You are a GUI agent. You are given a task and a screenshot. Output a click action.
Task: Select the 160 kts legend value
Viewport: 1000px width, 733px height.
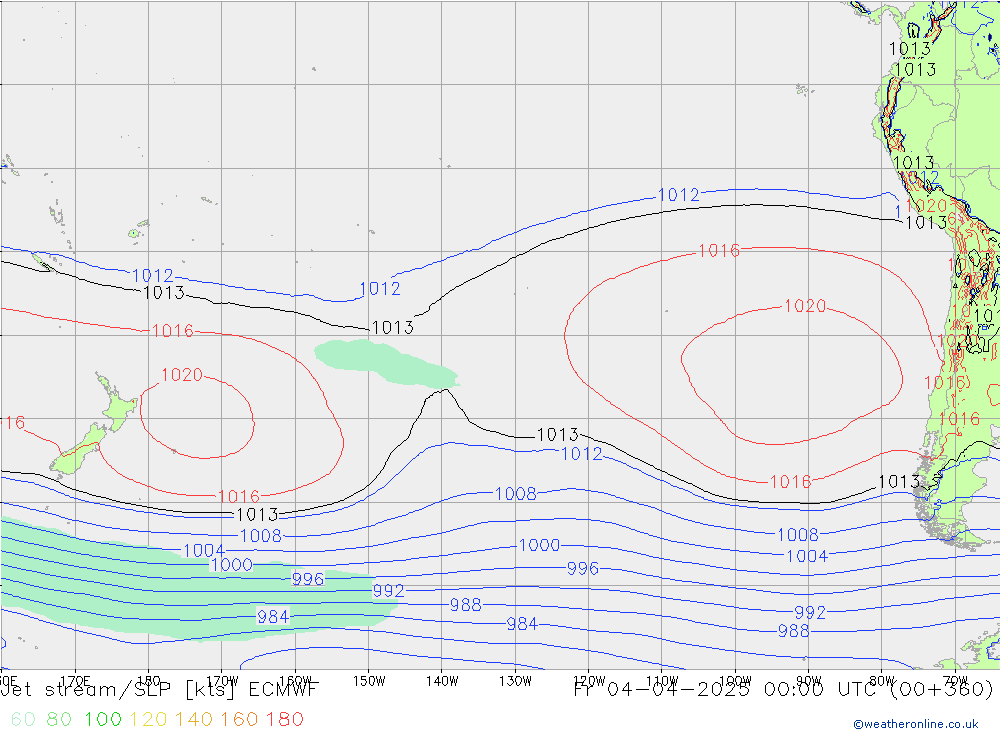point(239,720)
